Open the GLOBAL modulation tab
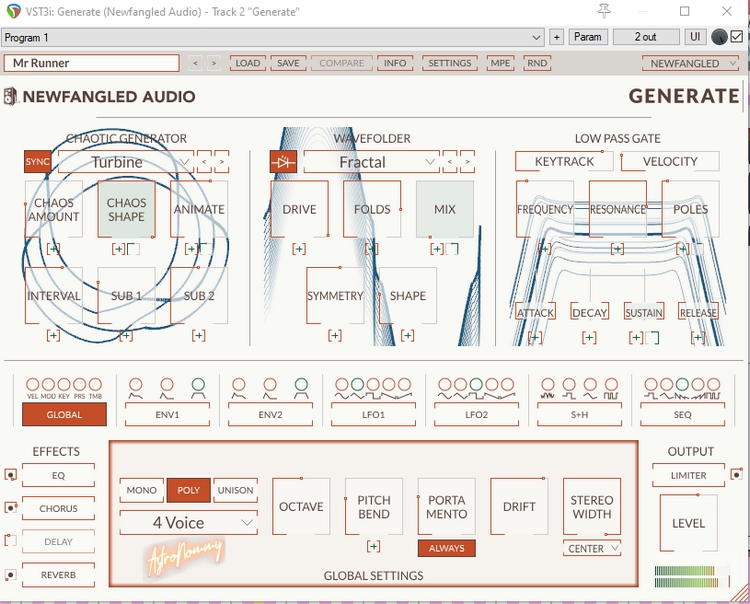 point(64,415)
